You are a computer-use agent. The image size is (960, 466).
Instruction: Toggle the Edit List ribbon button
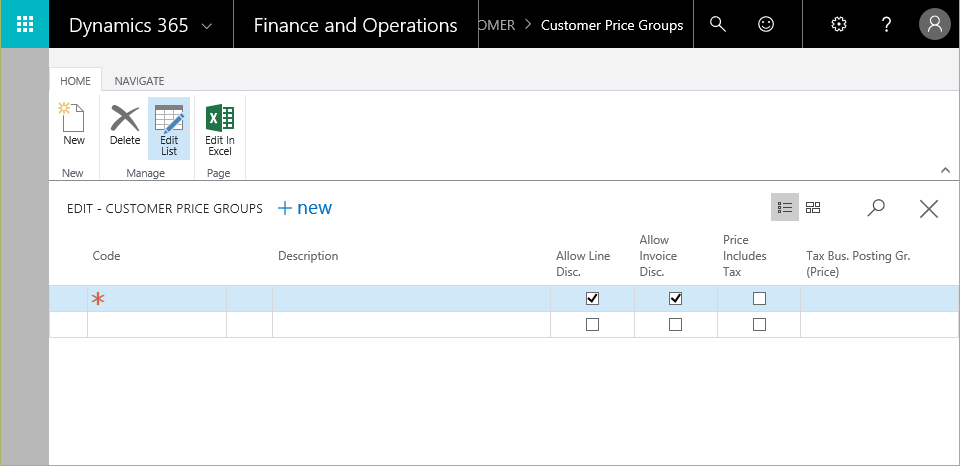click(169, 129)
